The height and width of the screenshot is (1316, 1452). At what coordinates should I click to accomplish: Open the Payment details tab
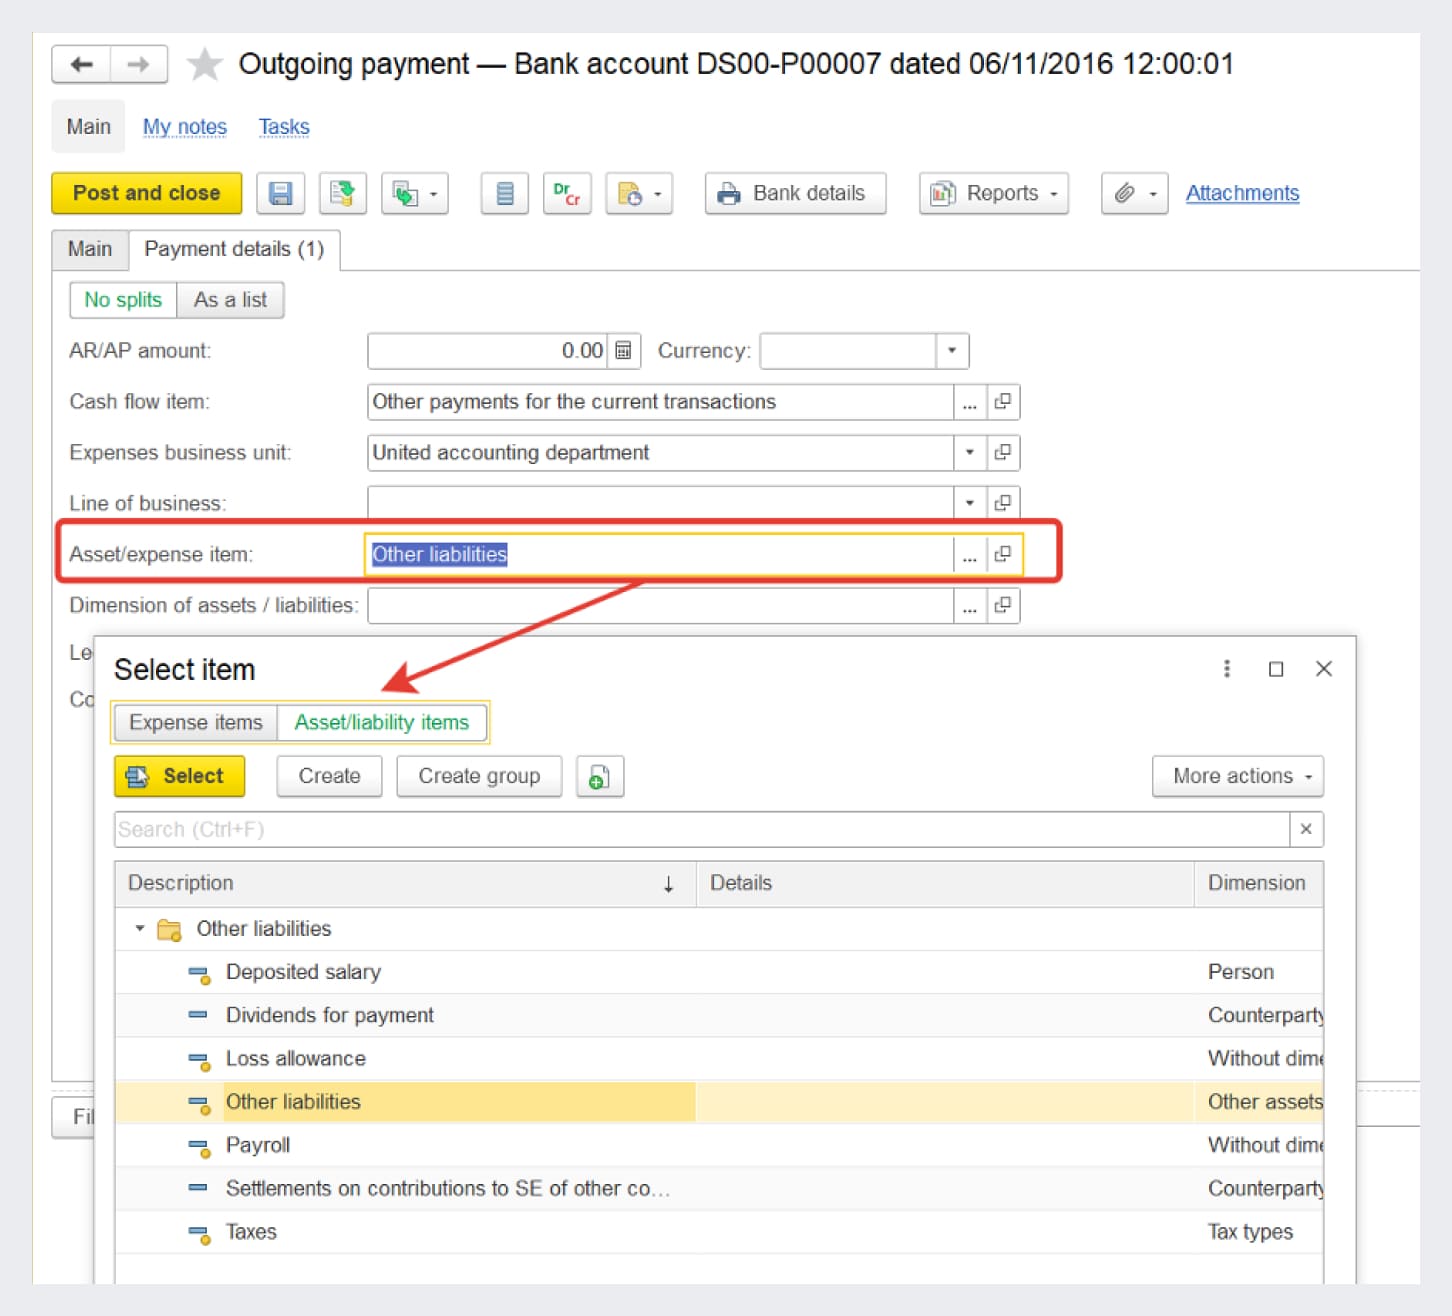click(x=234, y=249)
